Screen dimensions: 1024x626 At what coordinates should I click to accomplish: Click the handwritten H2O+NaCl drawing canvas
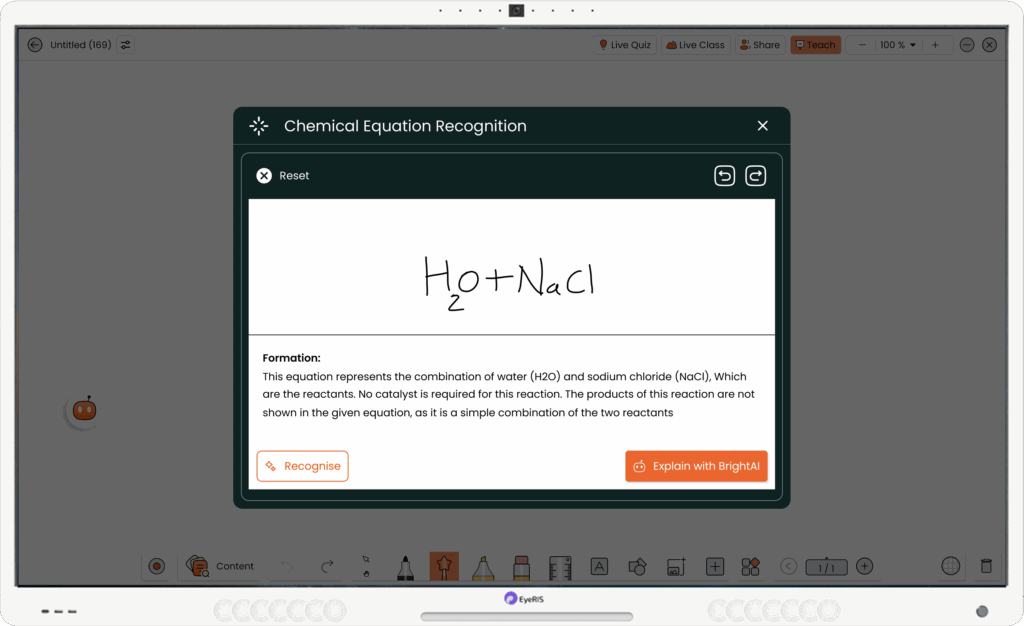[x=511, y=267]
